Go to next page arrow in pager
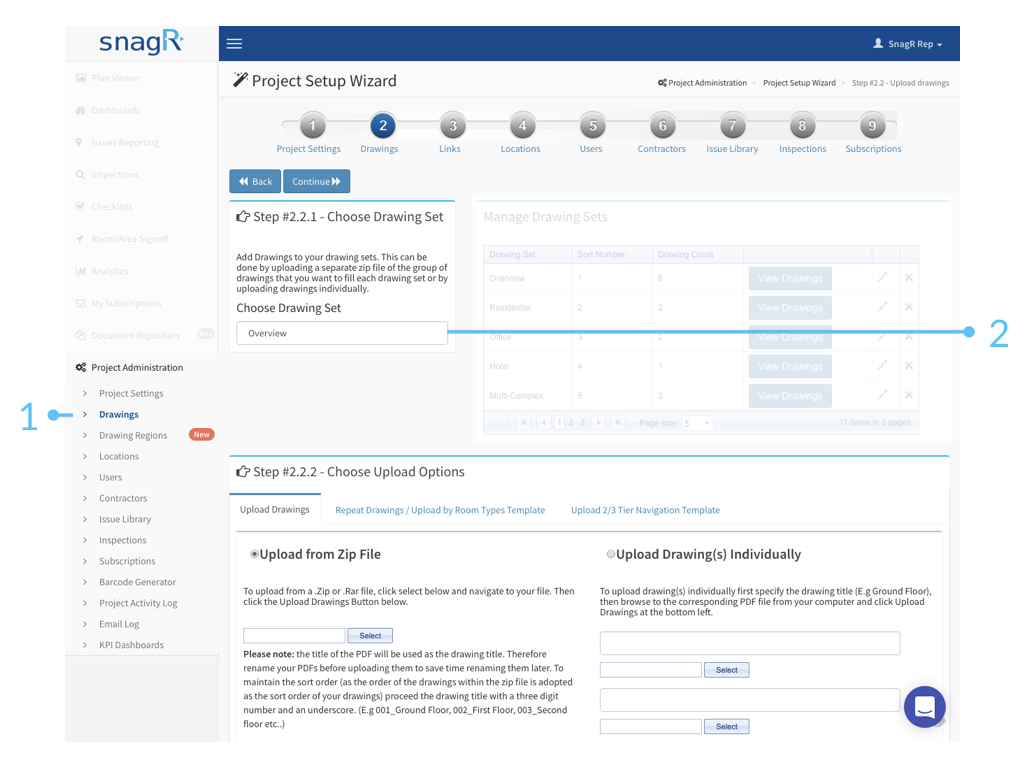 (x=598, y=423)
